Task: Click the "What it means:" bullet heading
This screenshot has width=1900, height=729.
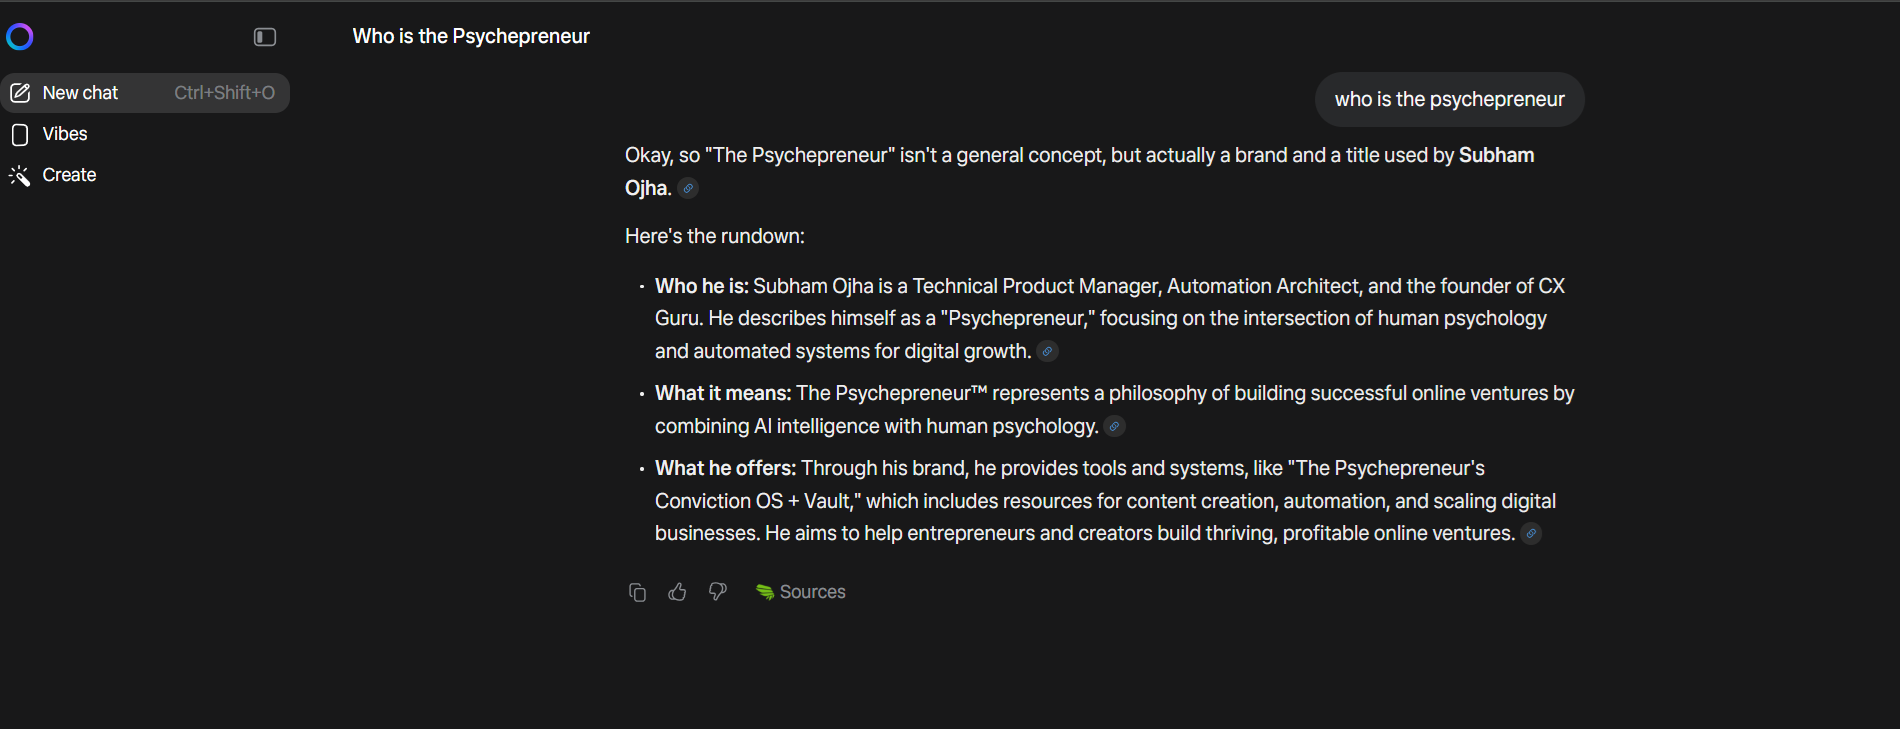Action: tap(722, 393)
